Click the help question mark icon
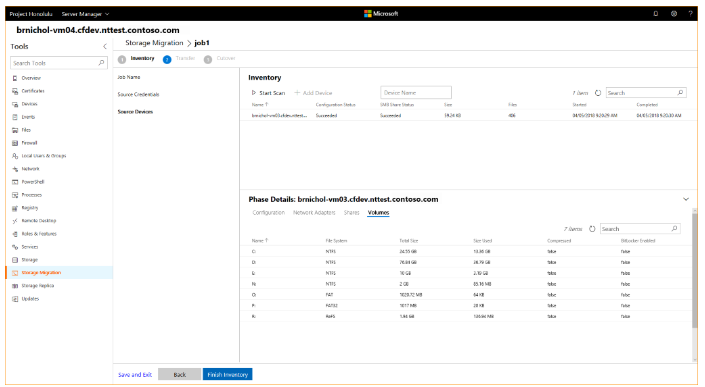705x387 pixels. pos(690,14)
